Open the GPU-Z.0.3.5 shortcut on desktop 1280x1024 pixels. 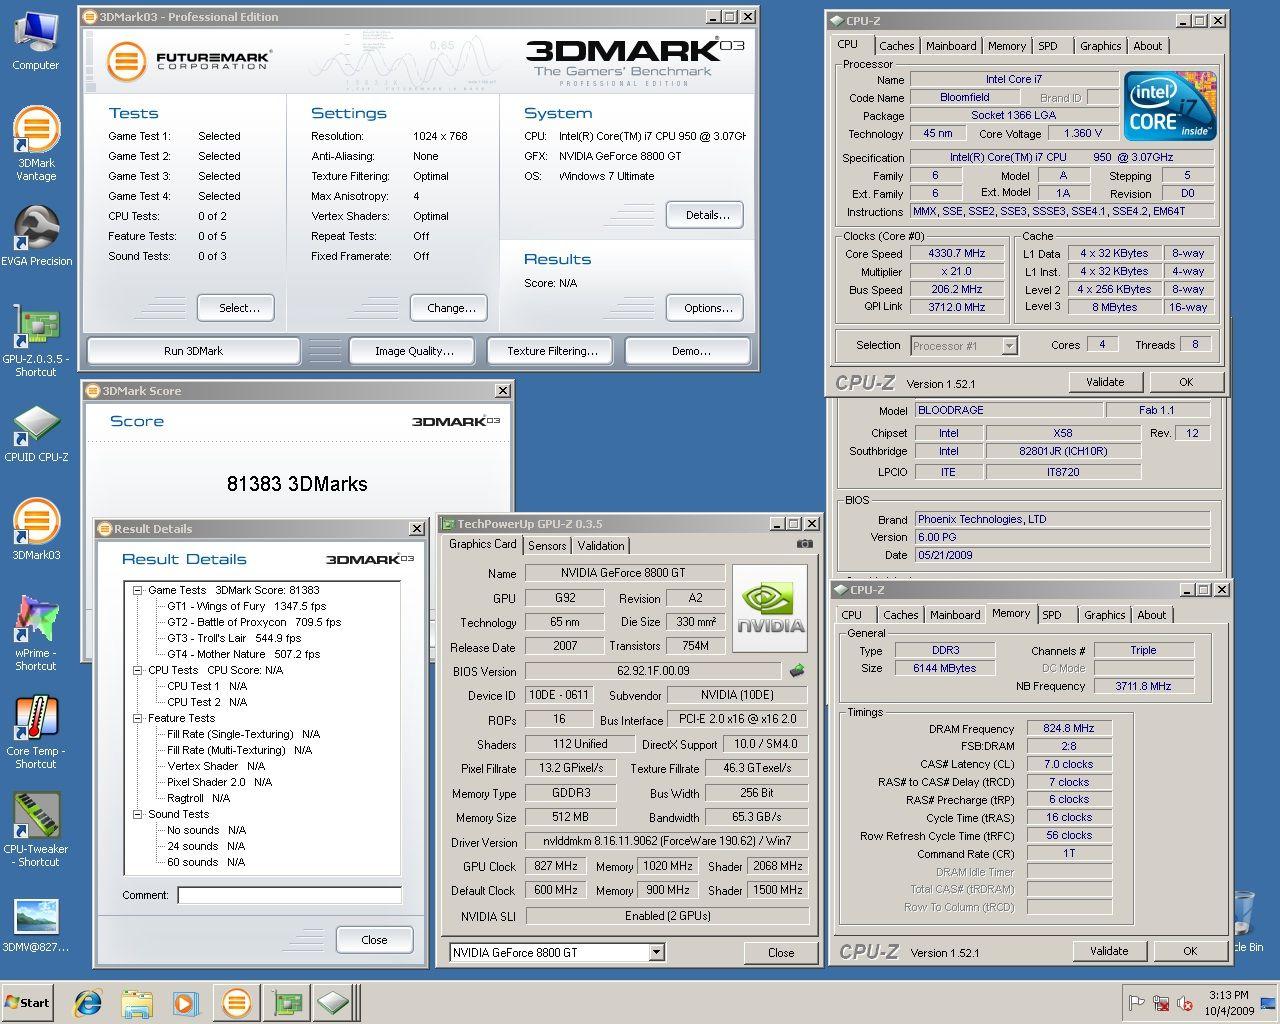point(36,340)
